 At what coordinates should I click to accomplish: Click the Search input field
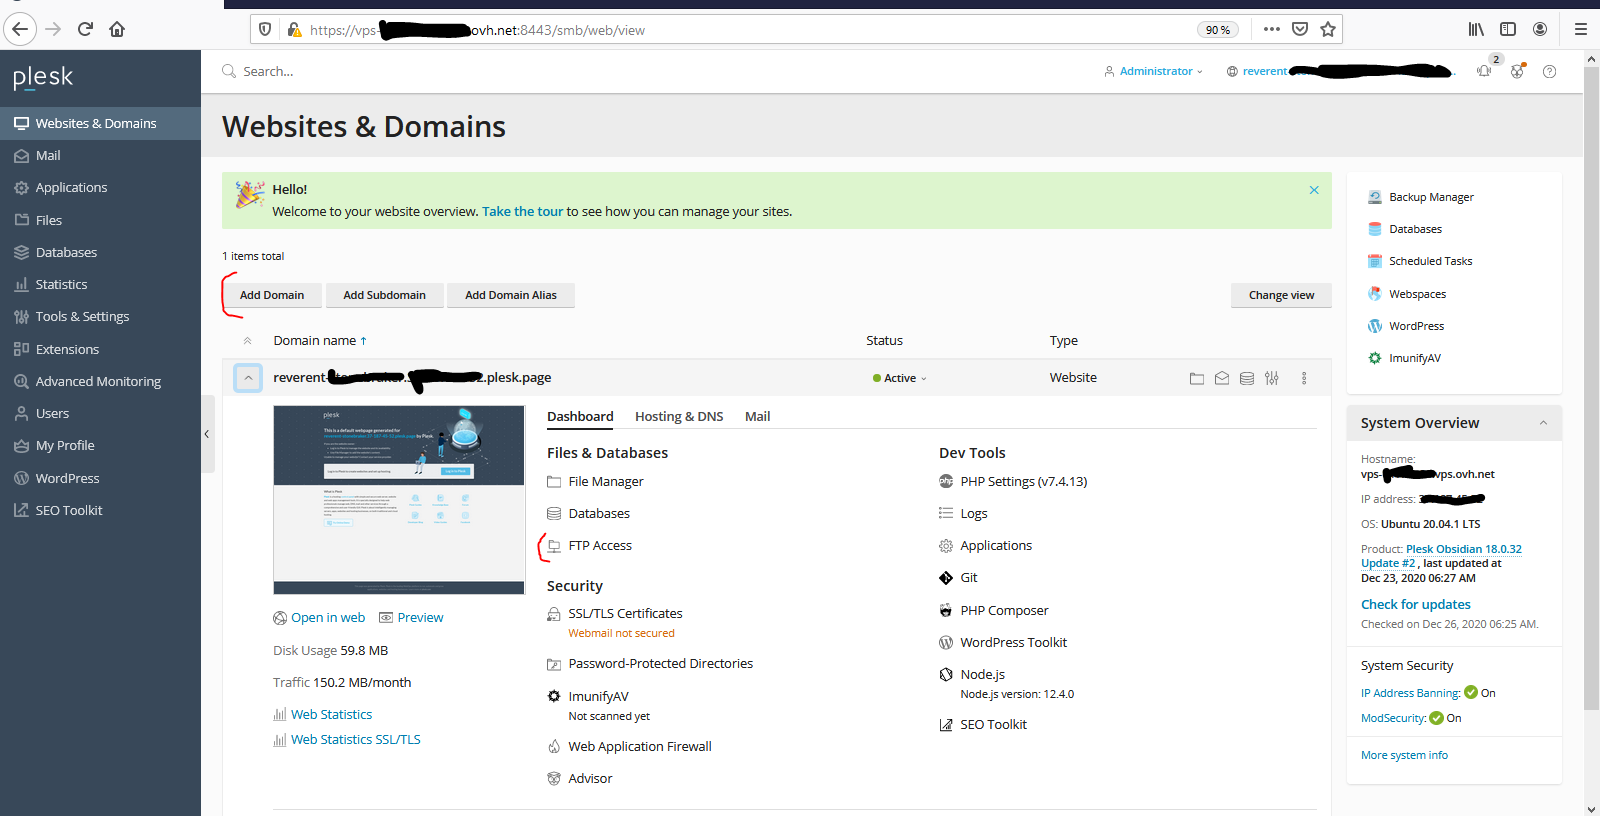(650, 71)
